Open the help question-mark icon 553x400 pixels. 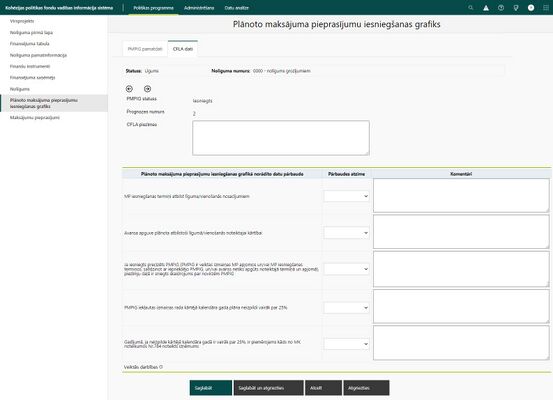pyautogui.click(x=501, y=7)
